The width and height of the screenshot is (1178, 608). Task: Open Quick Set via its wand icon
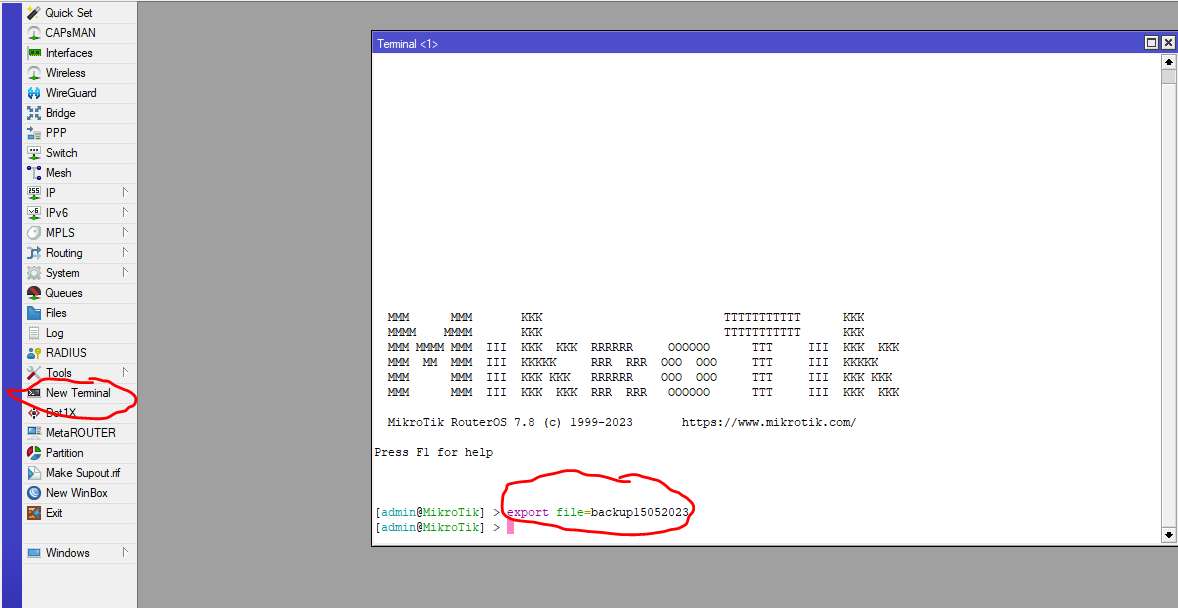point(34,13)
